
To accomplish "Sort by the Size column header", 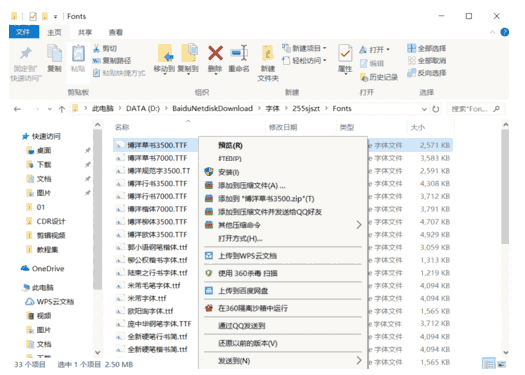I will click(418, 127).
